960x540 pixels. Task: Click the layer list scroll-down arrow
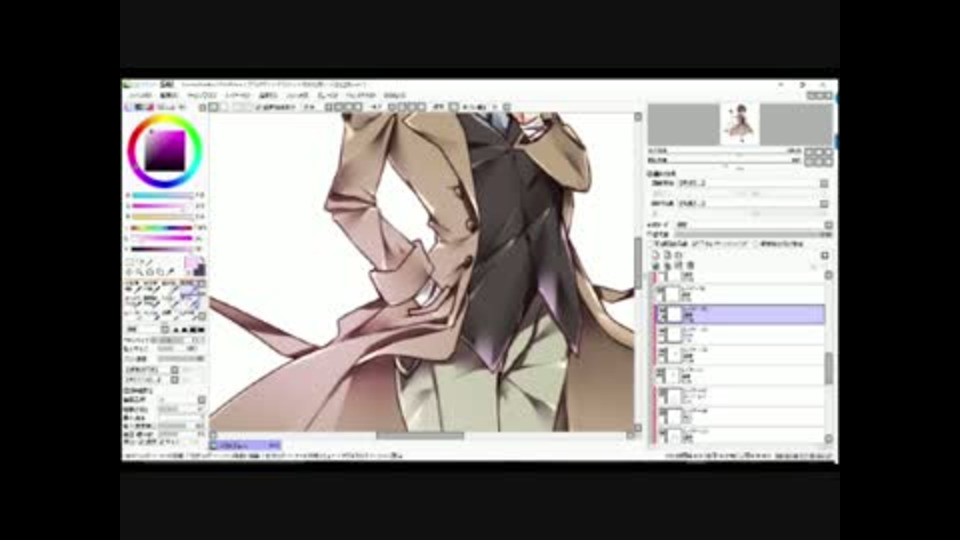click(x=829, y=439)
